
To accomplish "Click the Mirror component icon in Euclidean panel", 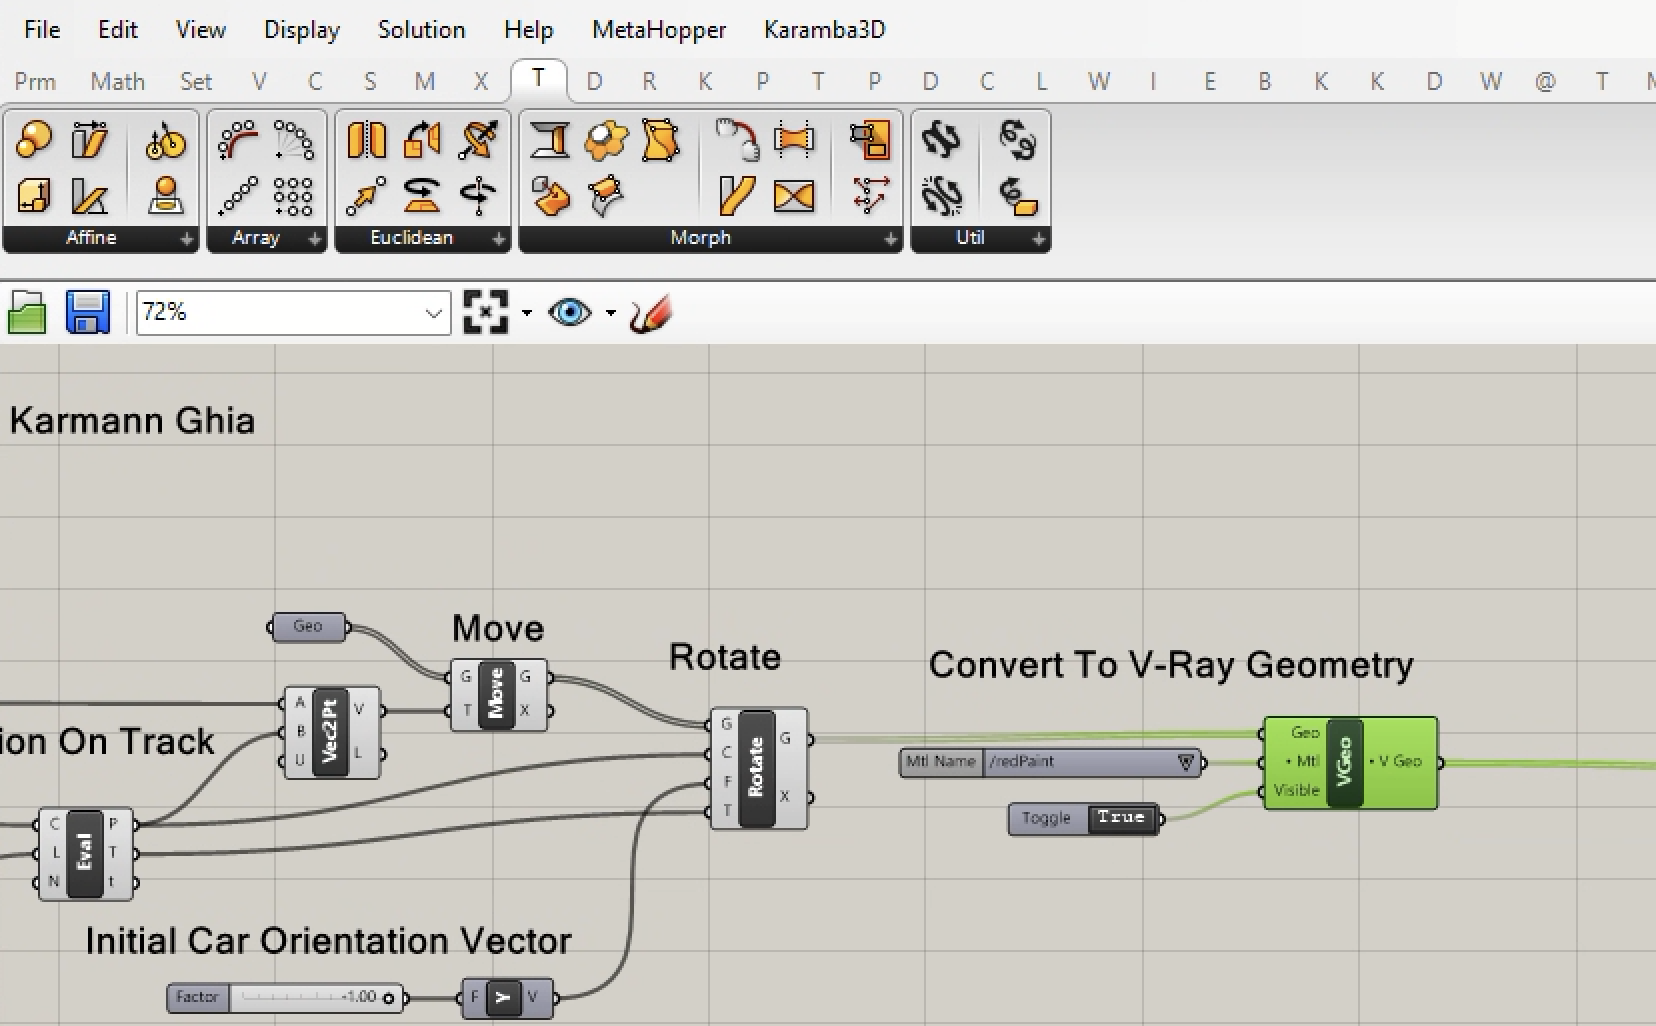I will click(366, 141).
